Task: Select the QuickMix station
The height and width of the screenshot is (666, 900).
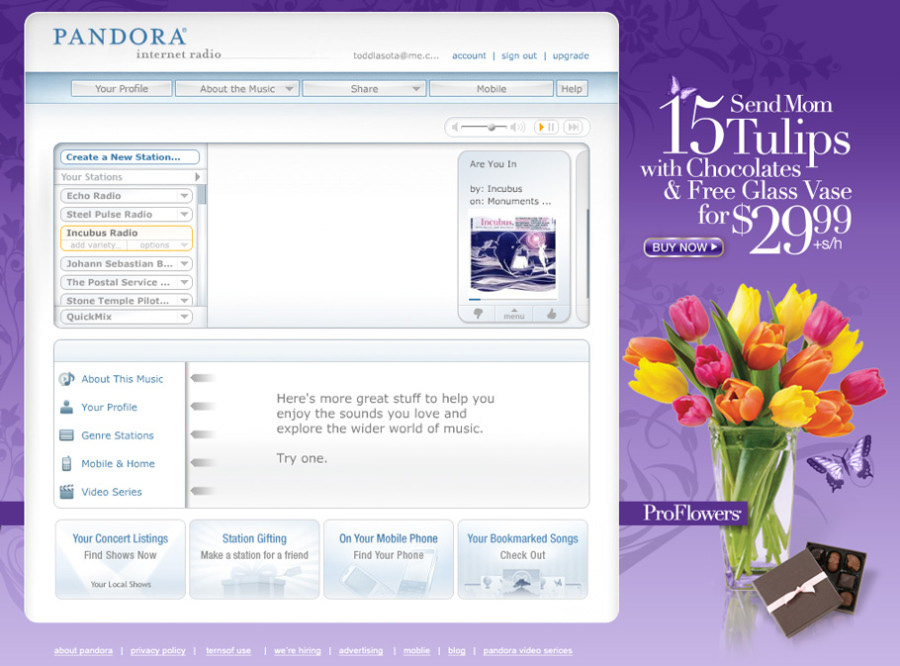Action: click(x=89, y=316)
